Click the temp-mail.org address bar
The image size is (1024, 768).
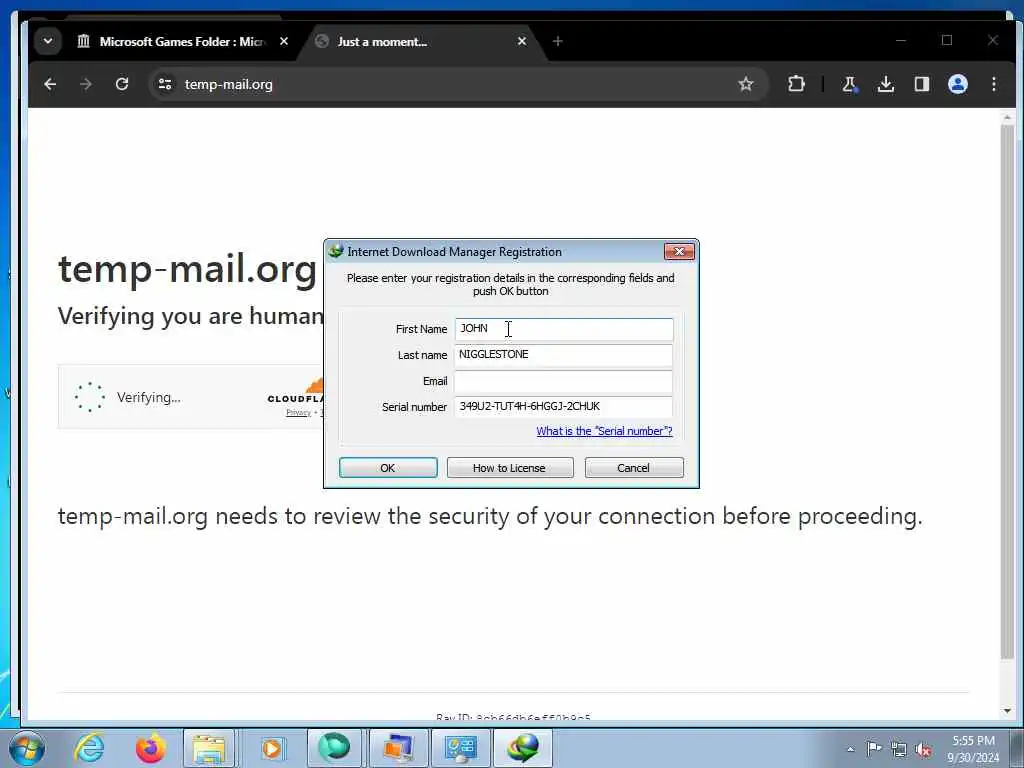457,84
